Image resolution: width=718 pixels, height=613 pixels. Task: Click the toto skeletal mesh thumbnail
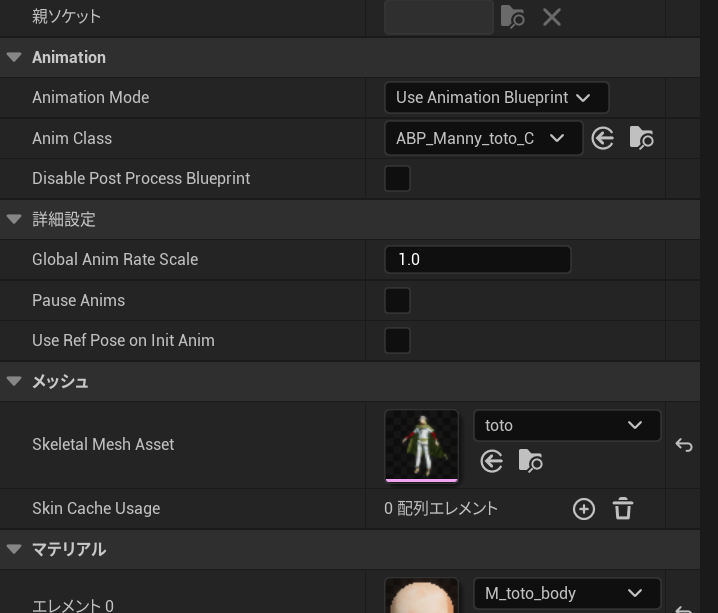[x=422, y=446]
